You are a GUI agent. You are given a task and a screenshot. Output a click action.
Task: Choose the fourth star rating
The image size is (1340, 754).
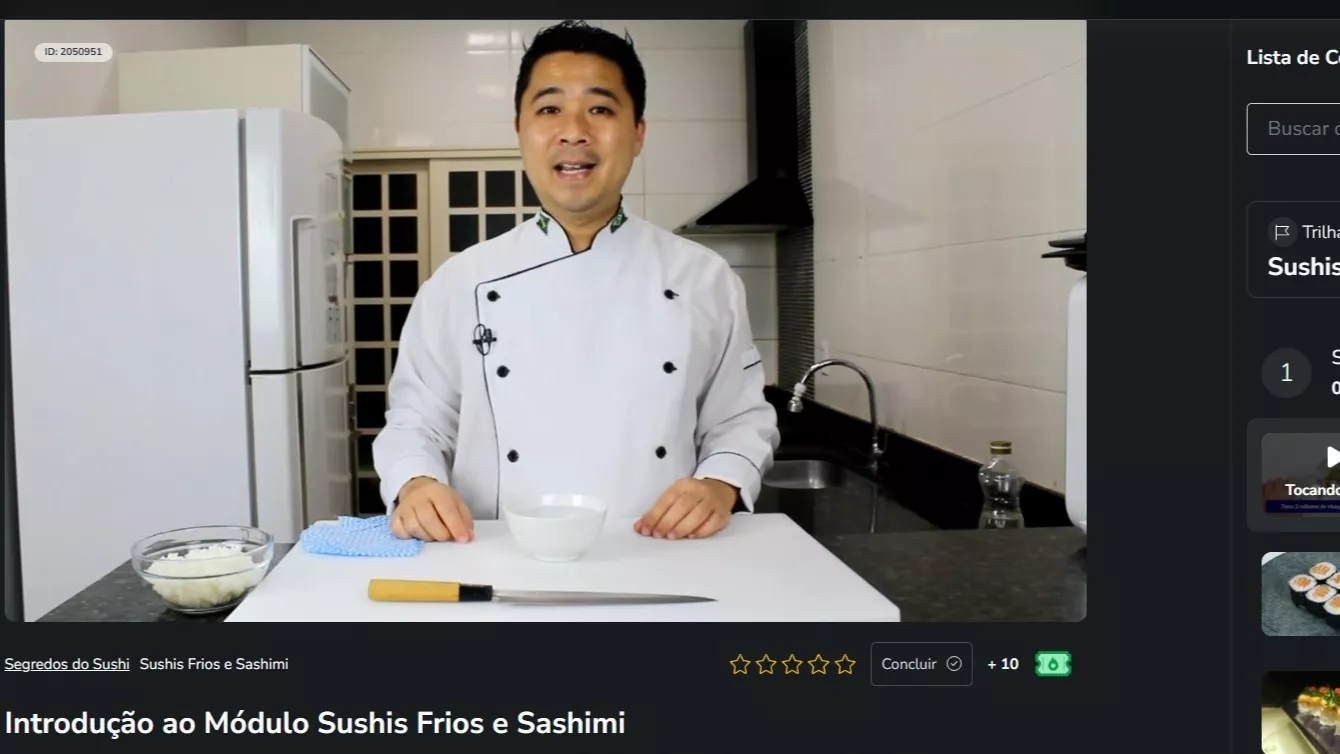point(819,664)
